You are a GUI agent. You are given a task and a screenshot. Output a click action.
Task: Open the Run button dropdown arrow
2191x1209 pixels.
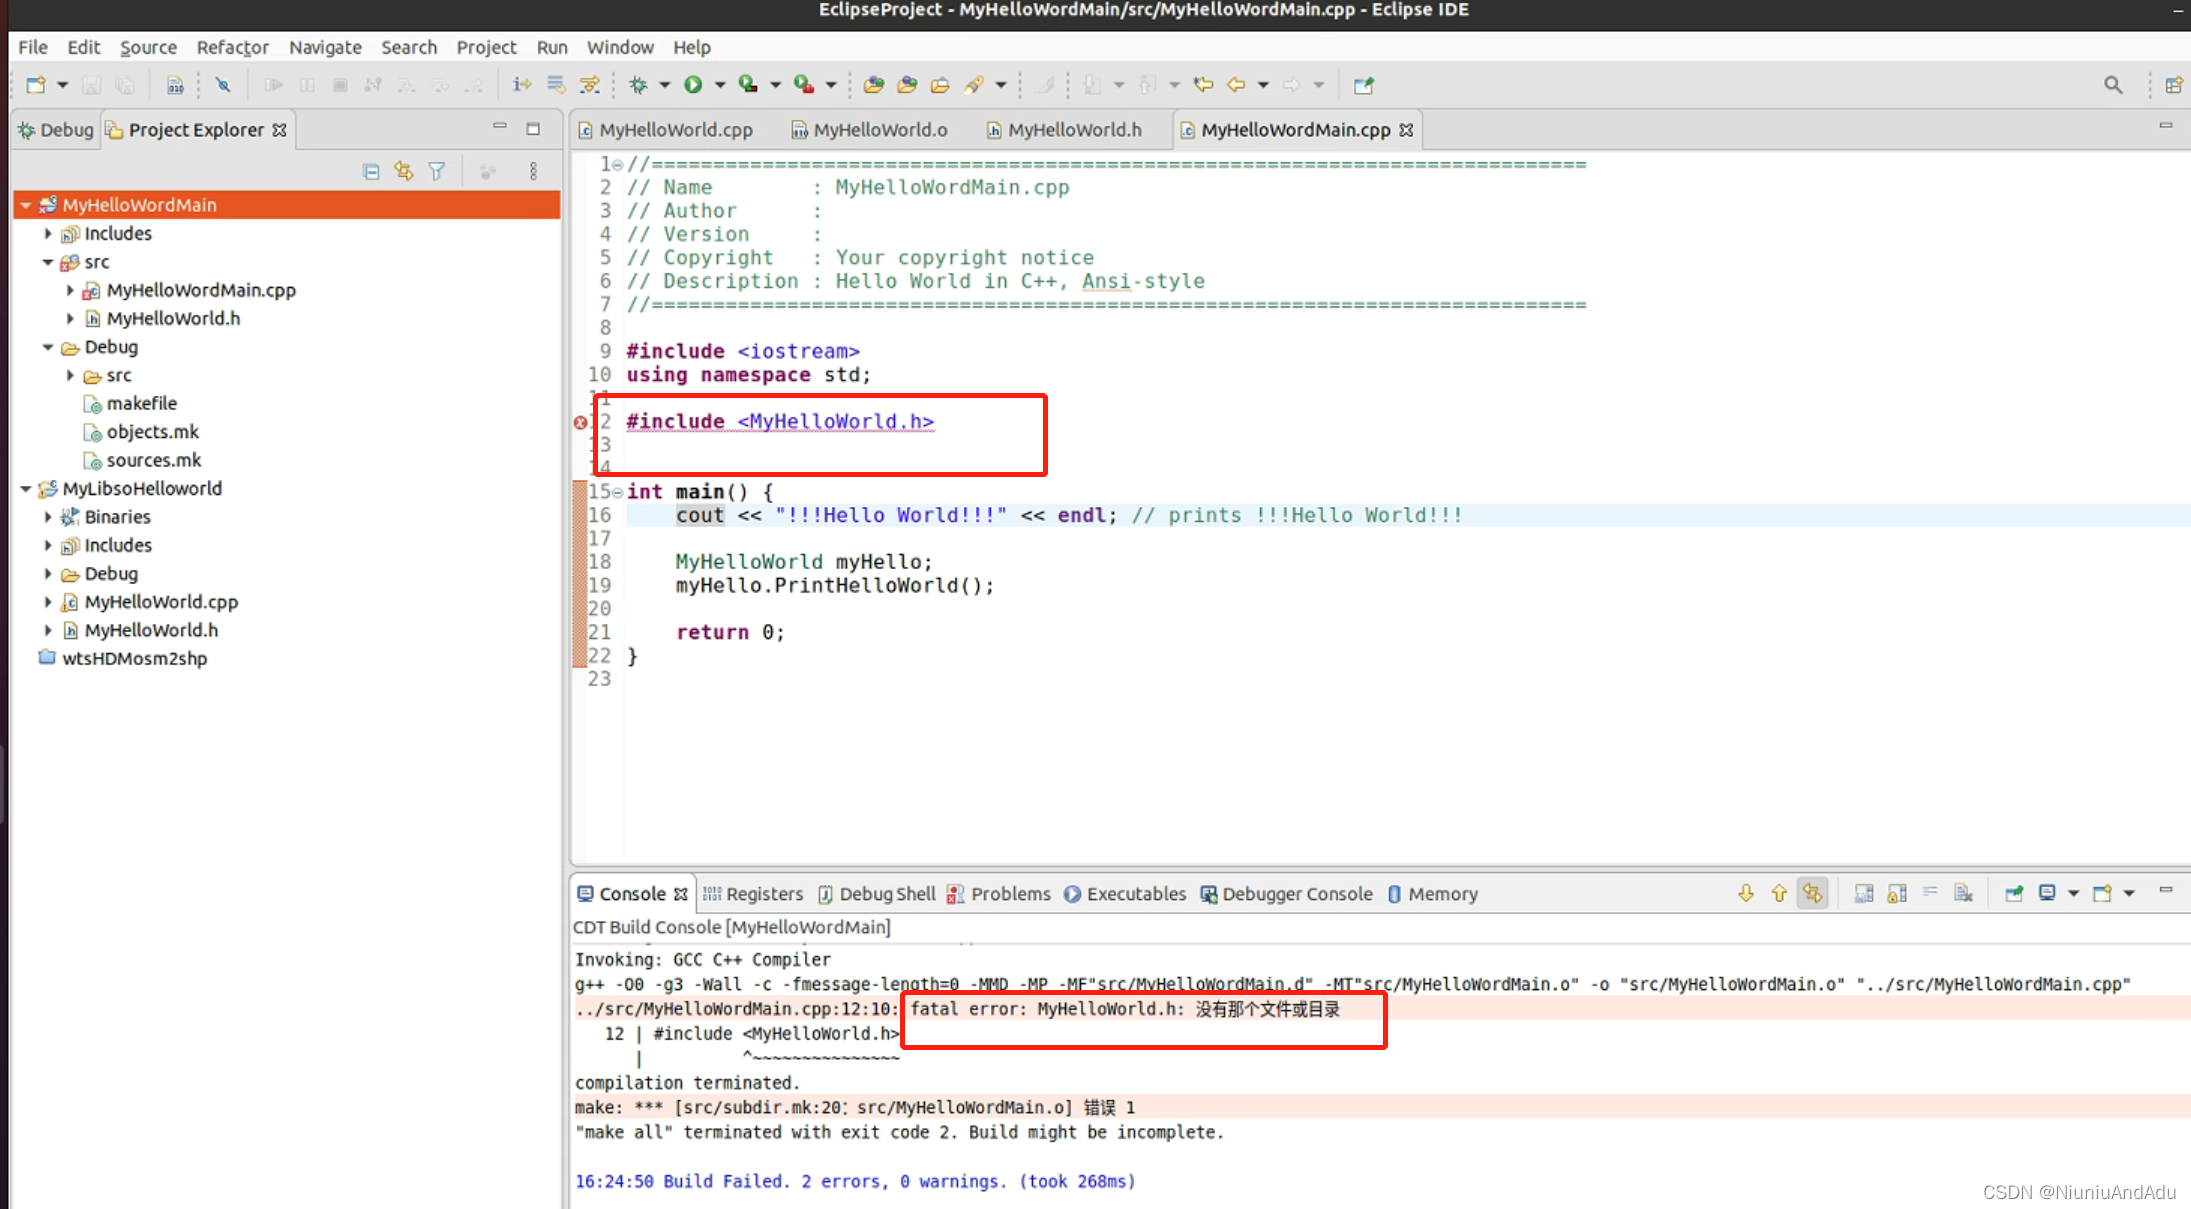(720, 85)
